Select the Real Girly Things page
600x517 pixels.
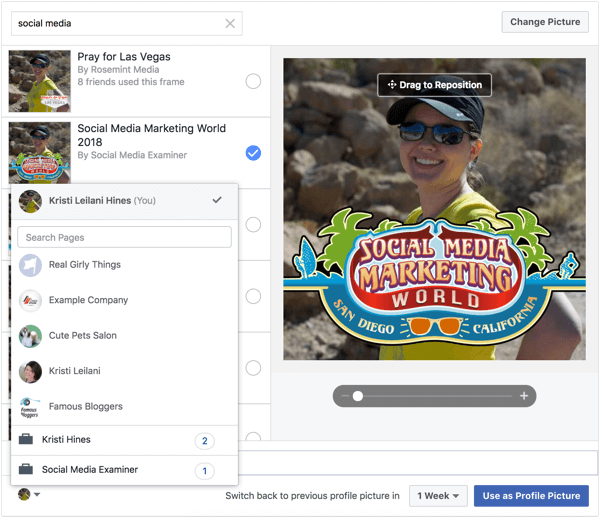click(125, 265)
